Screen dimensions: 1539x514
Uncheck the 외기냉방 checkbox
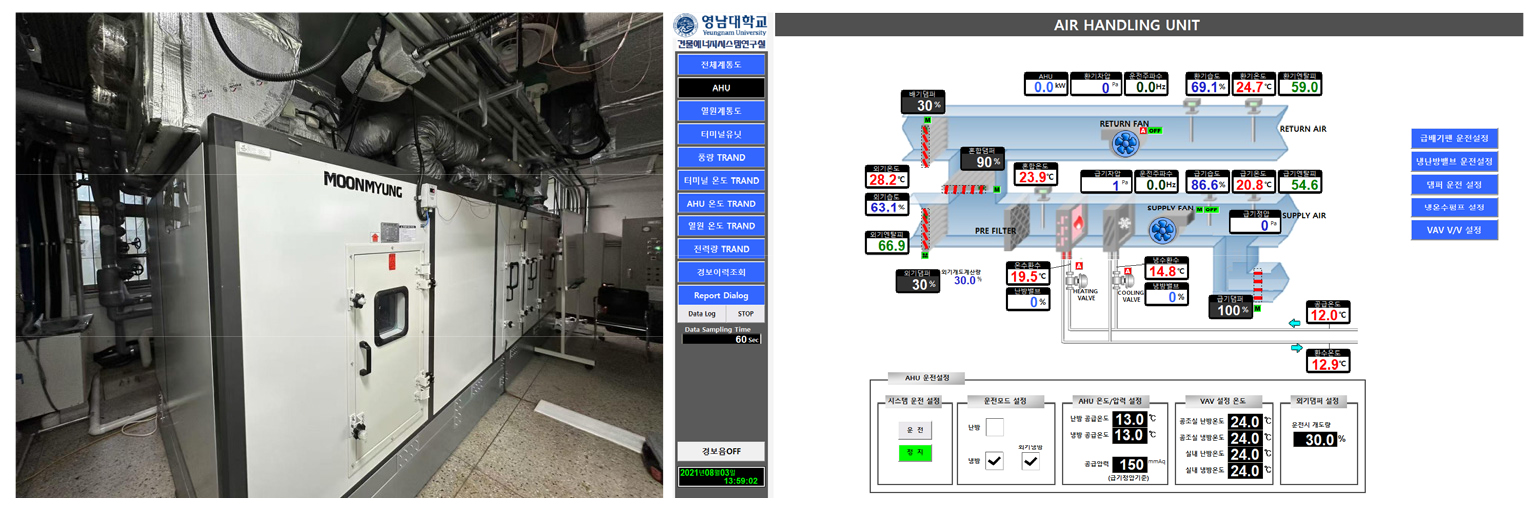pos(1030,461)
